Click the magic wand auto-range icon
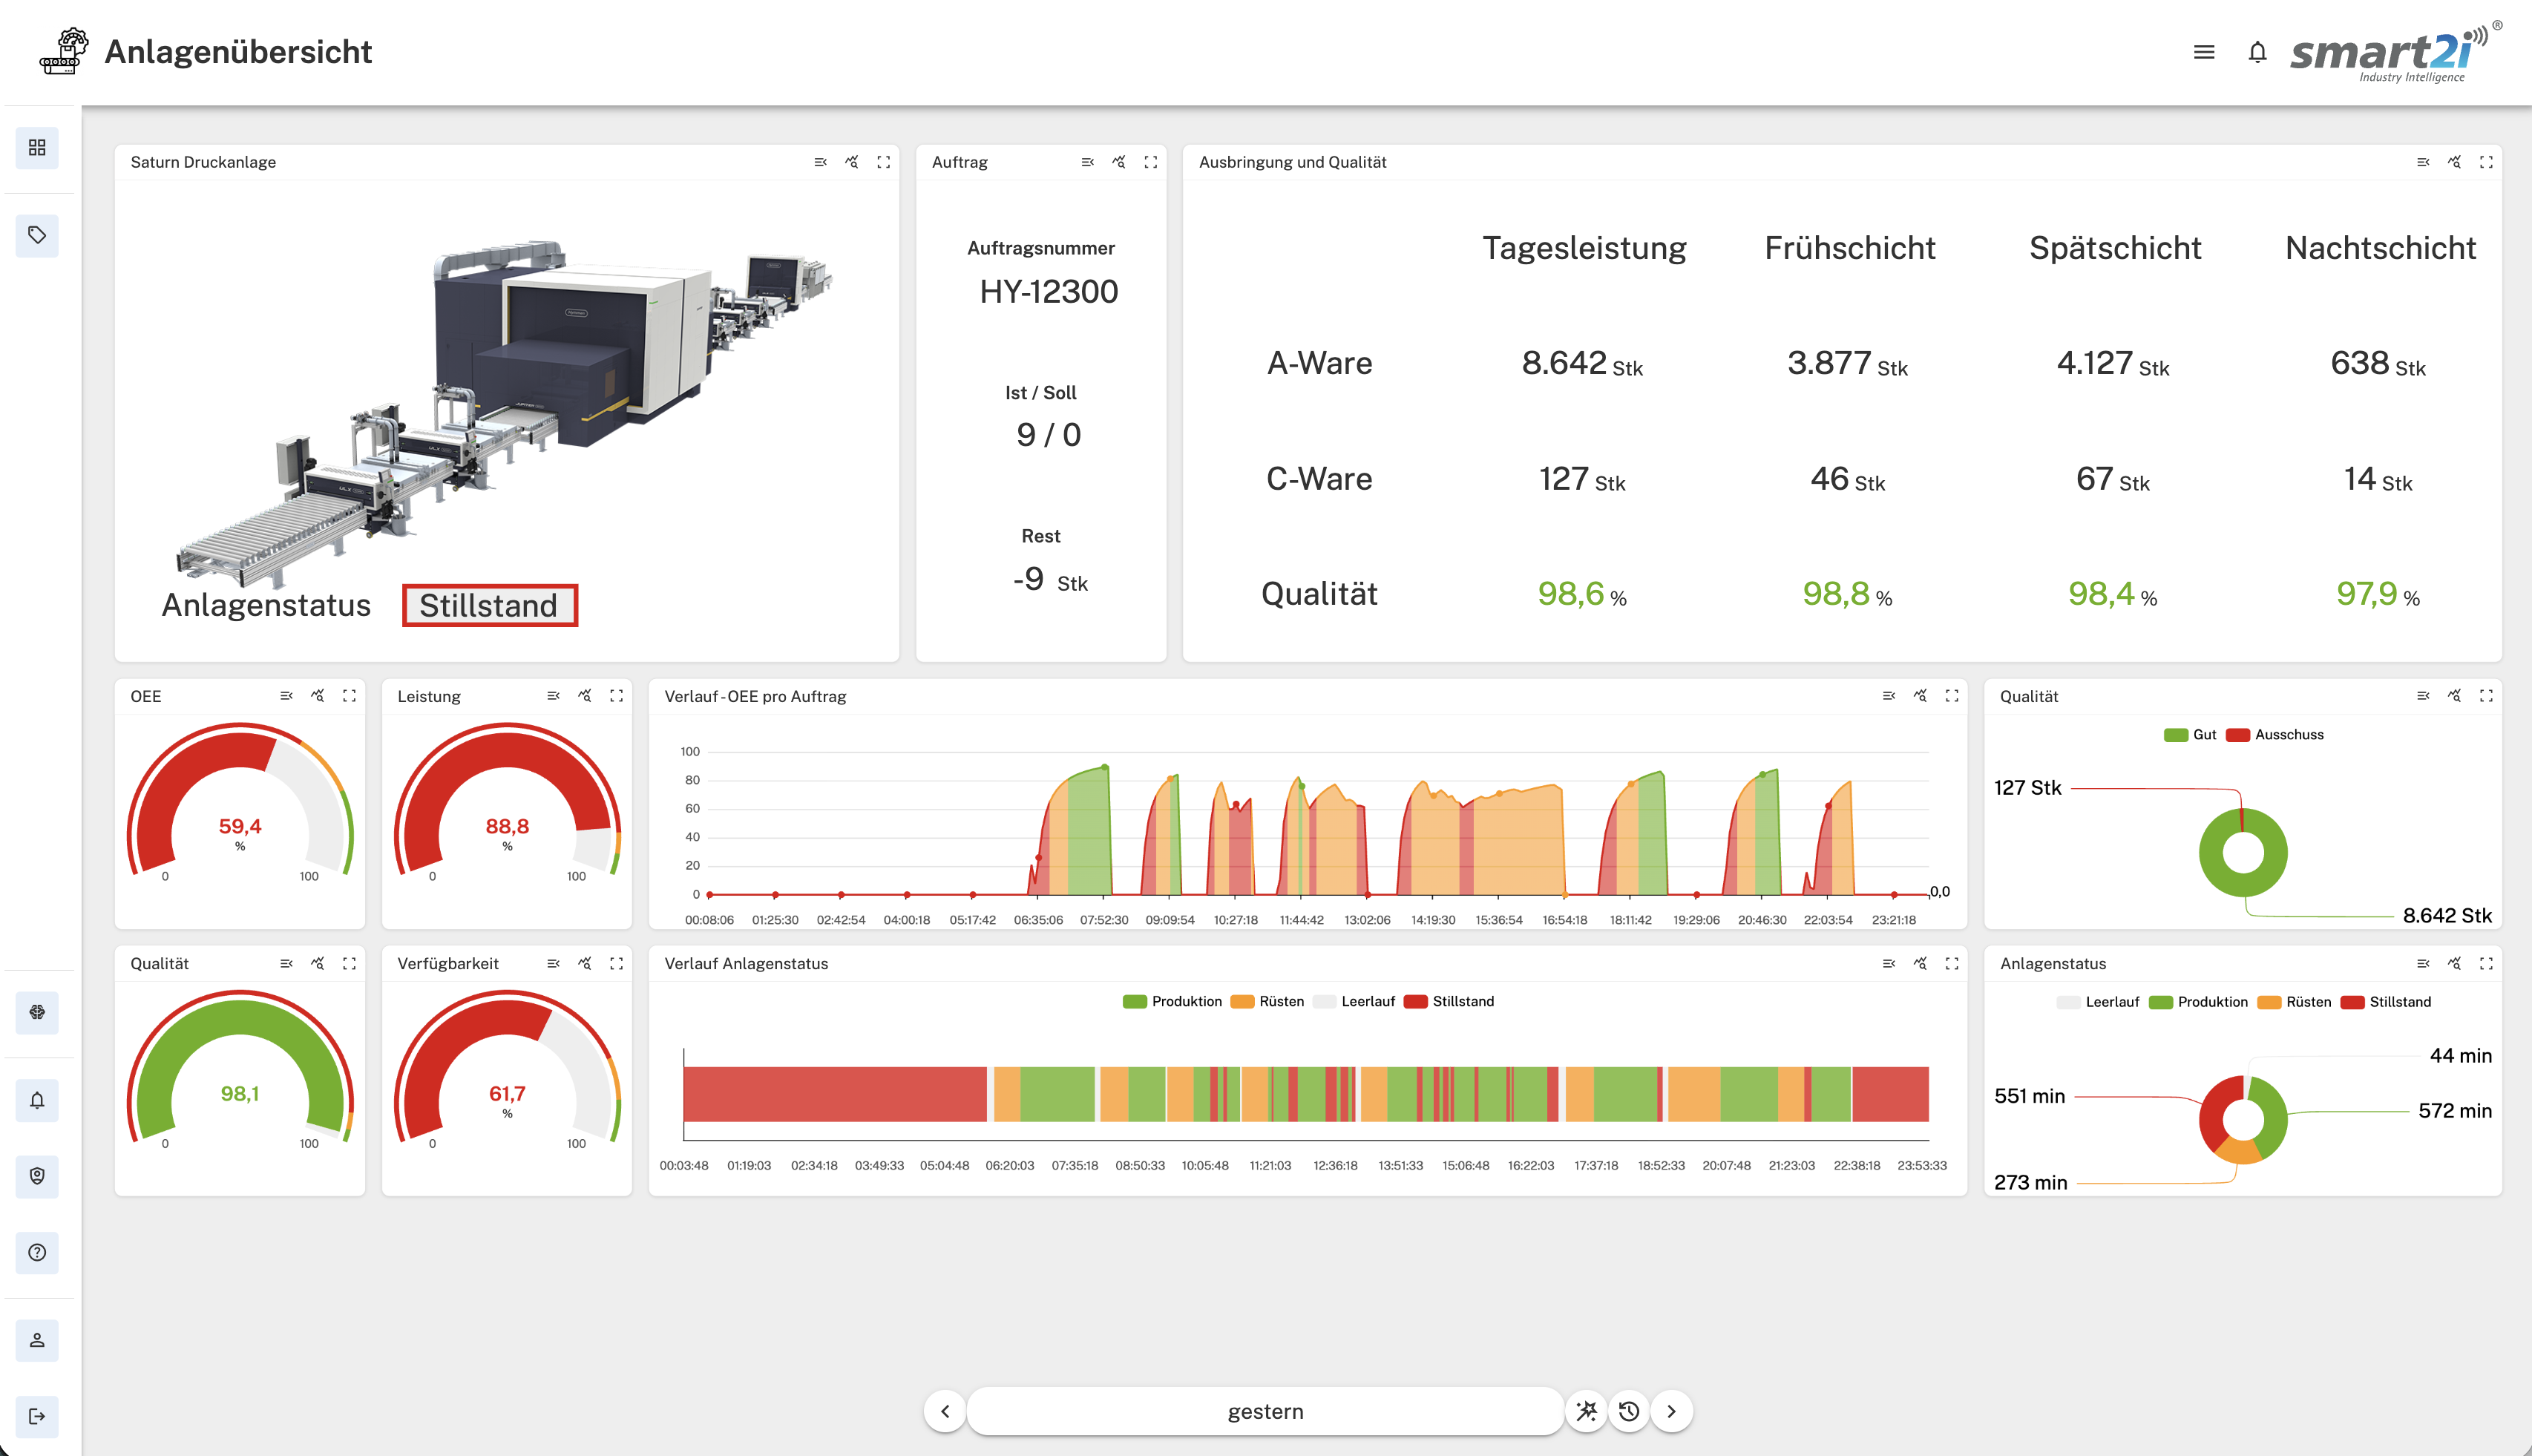Image resolution: width=2532 pixels, height=1456 pixels. click(1587, 1411)
